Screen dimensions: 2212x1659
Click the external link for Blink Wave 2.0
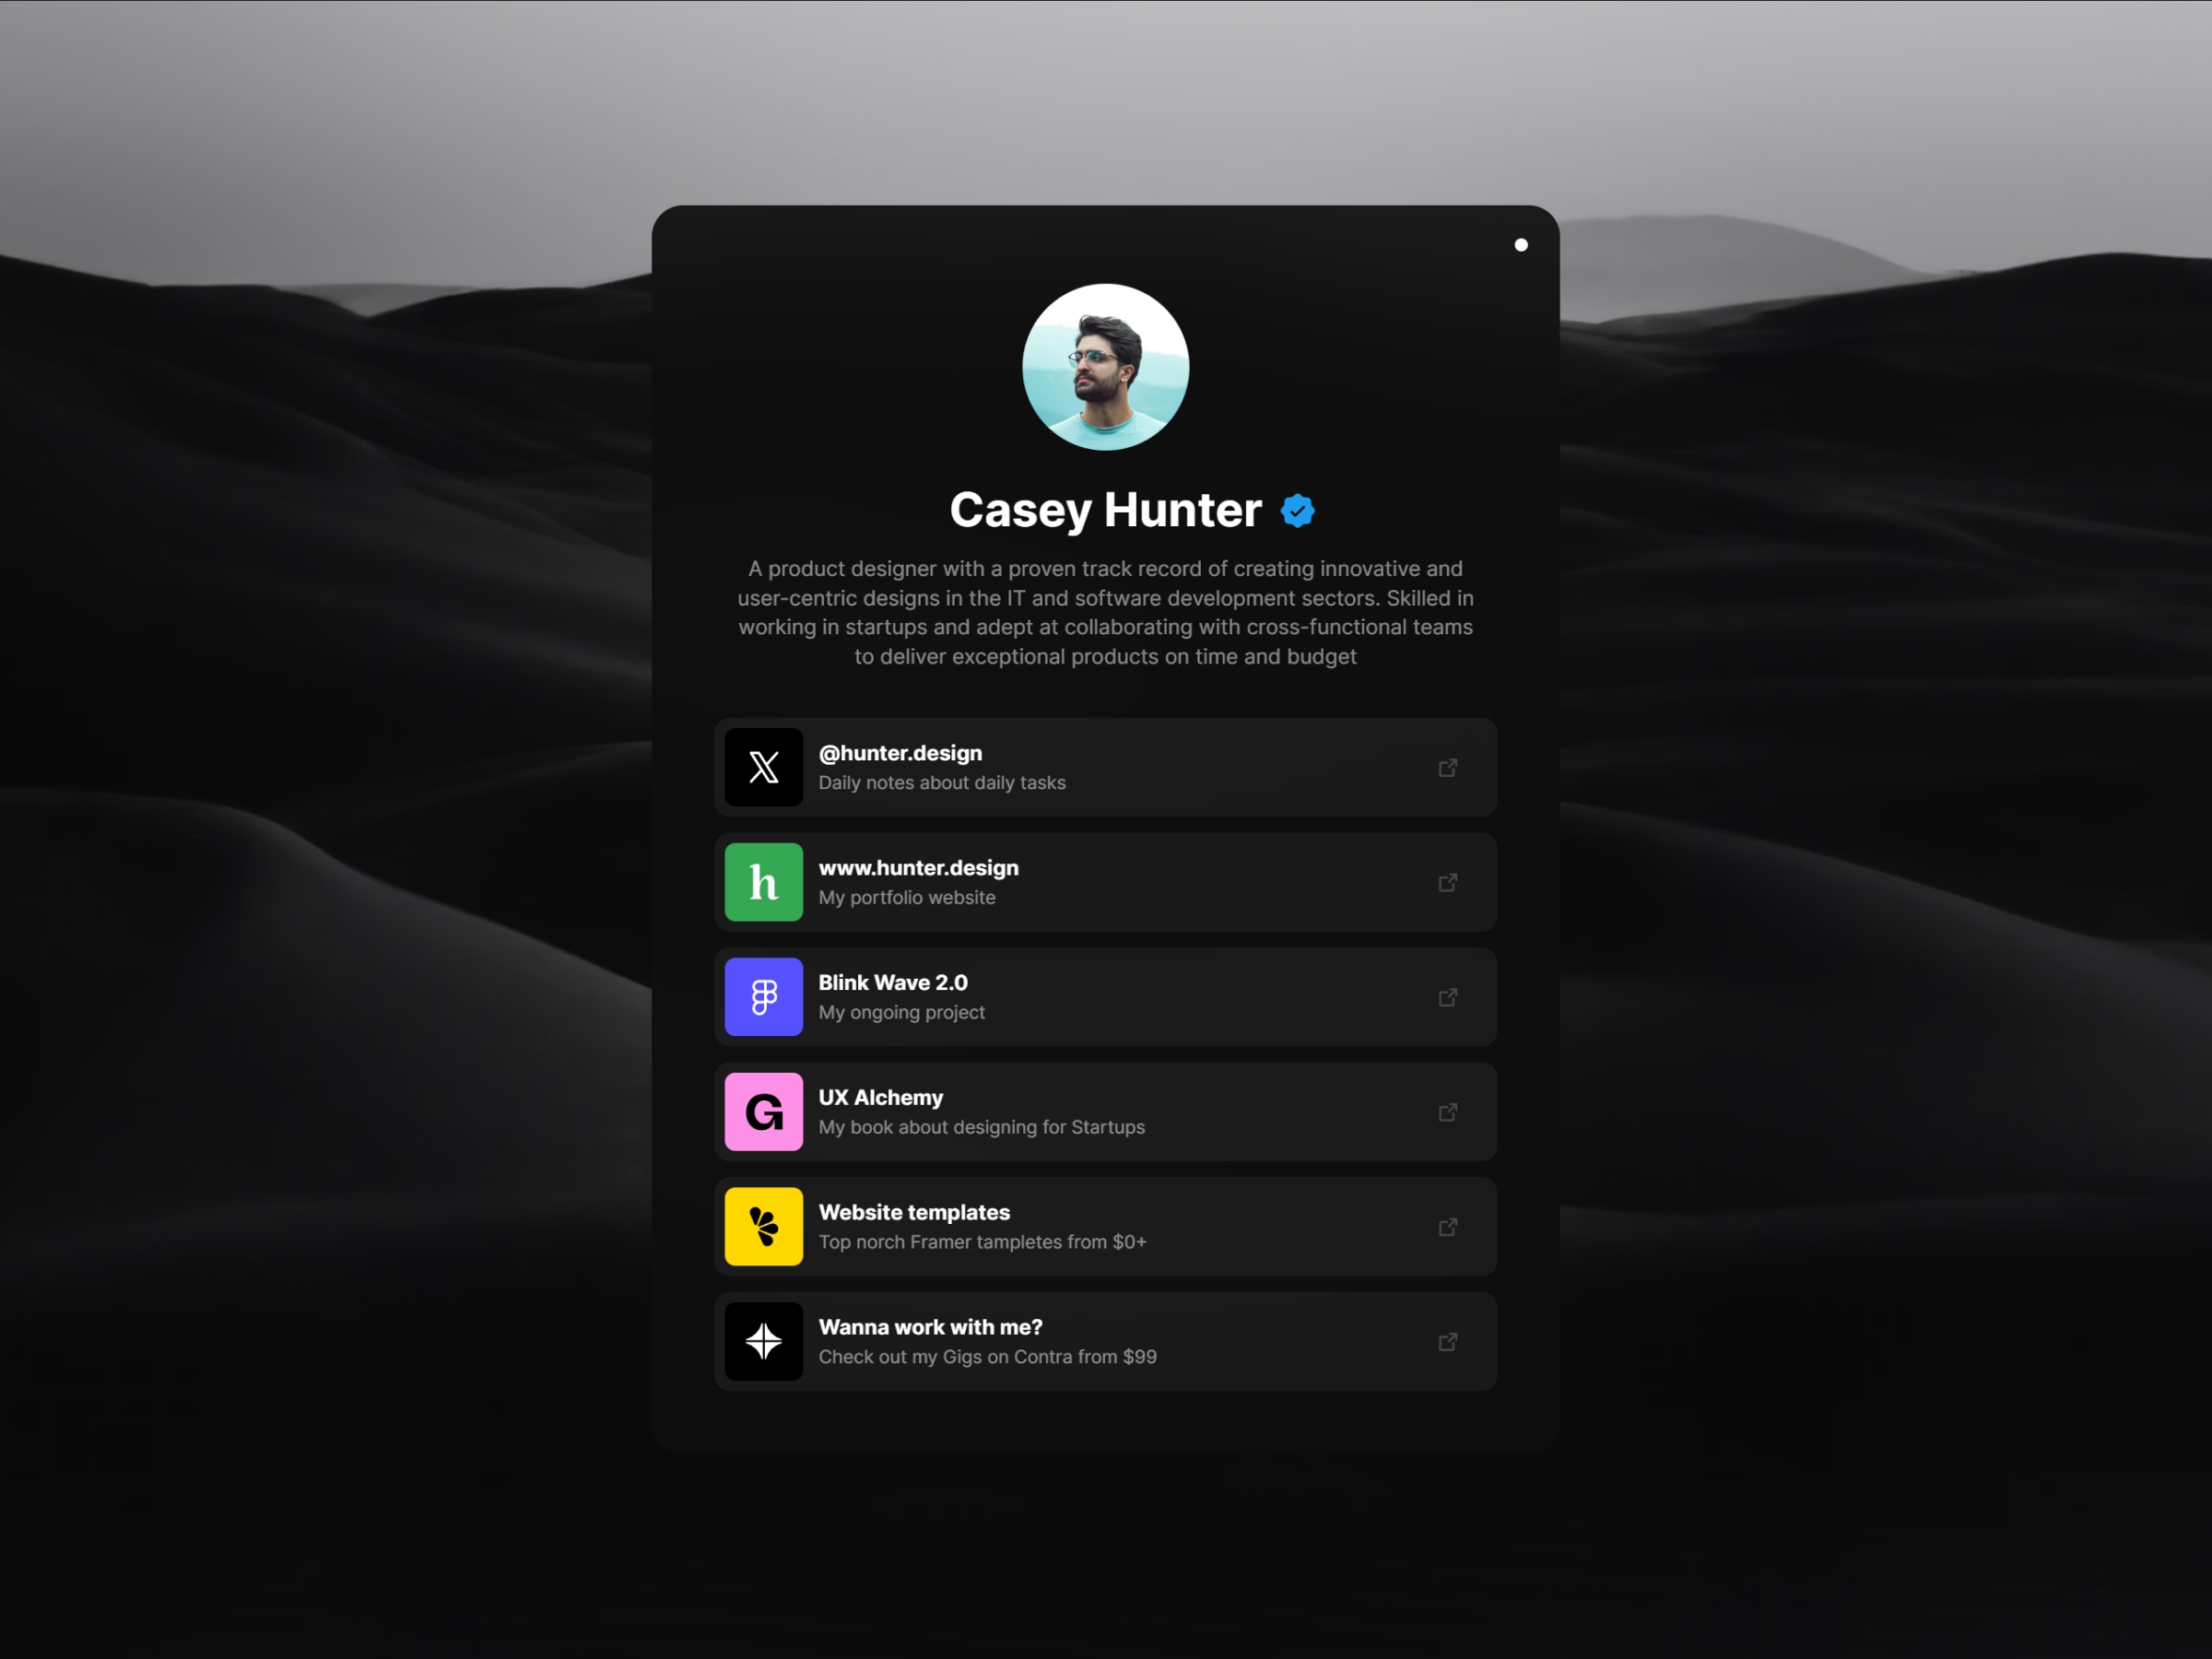point(1449,998)
